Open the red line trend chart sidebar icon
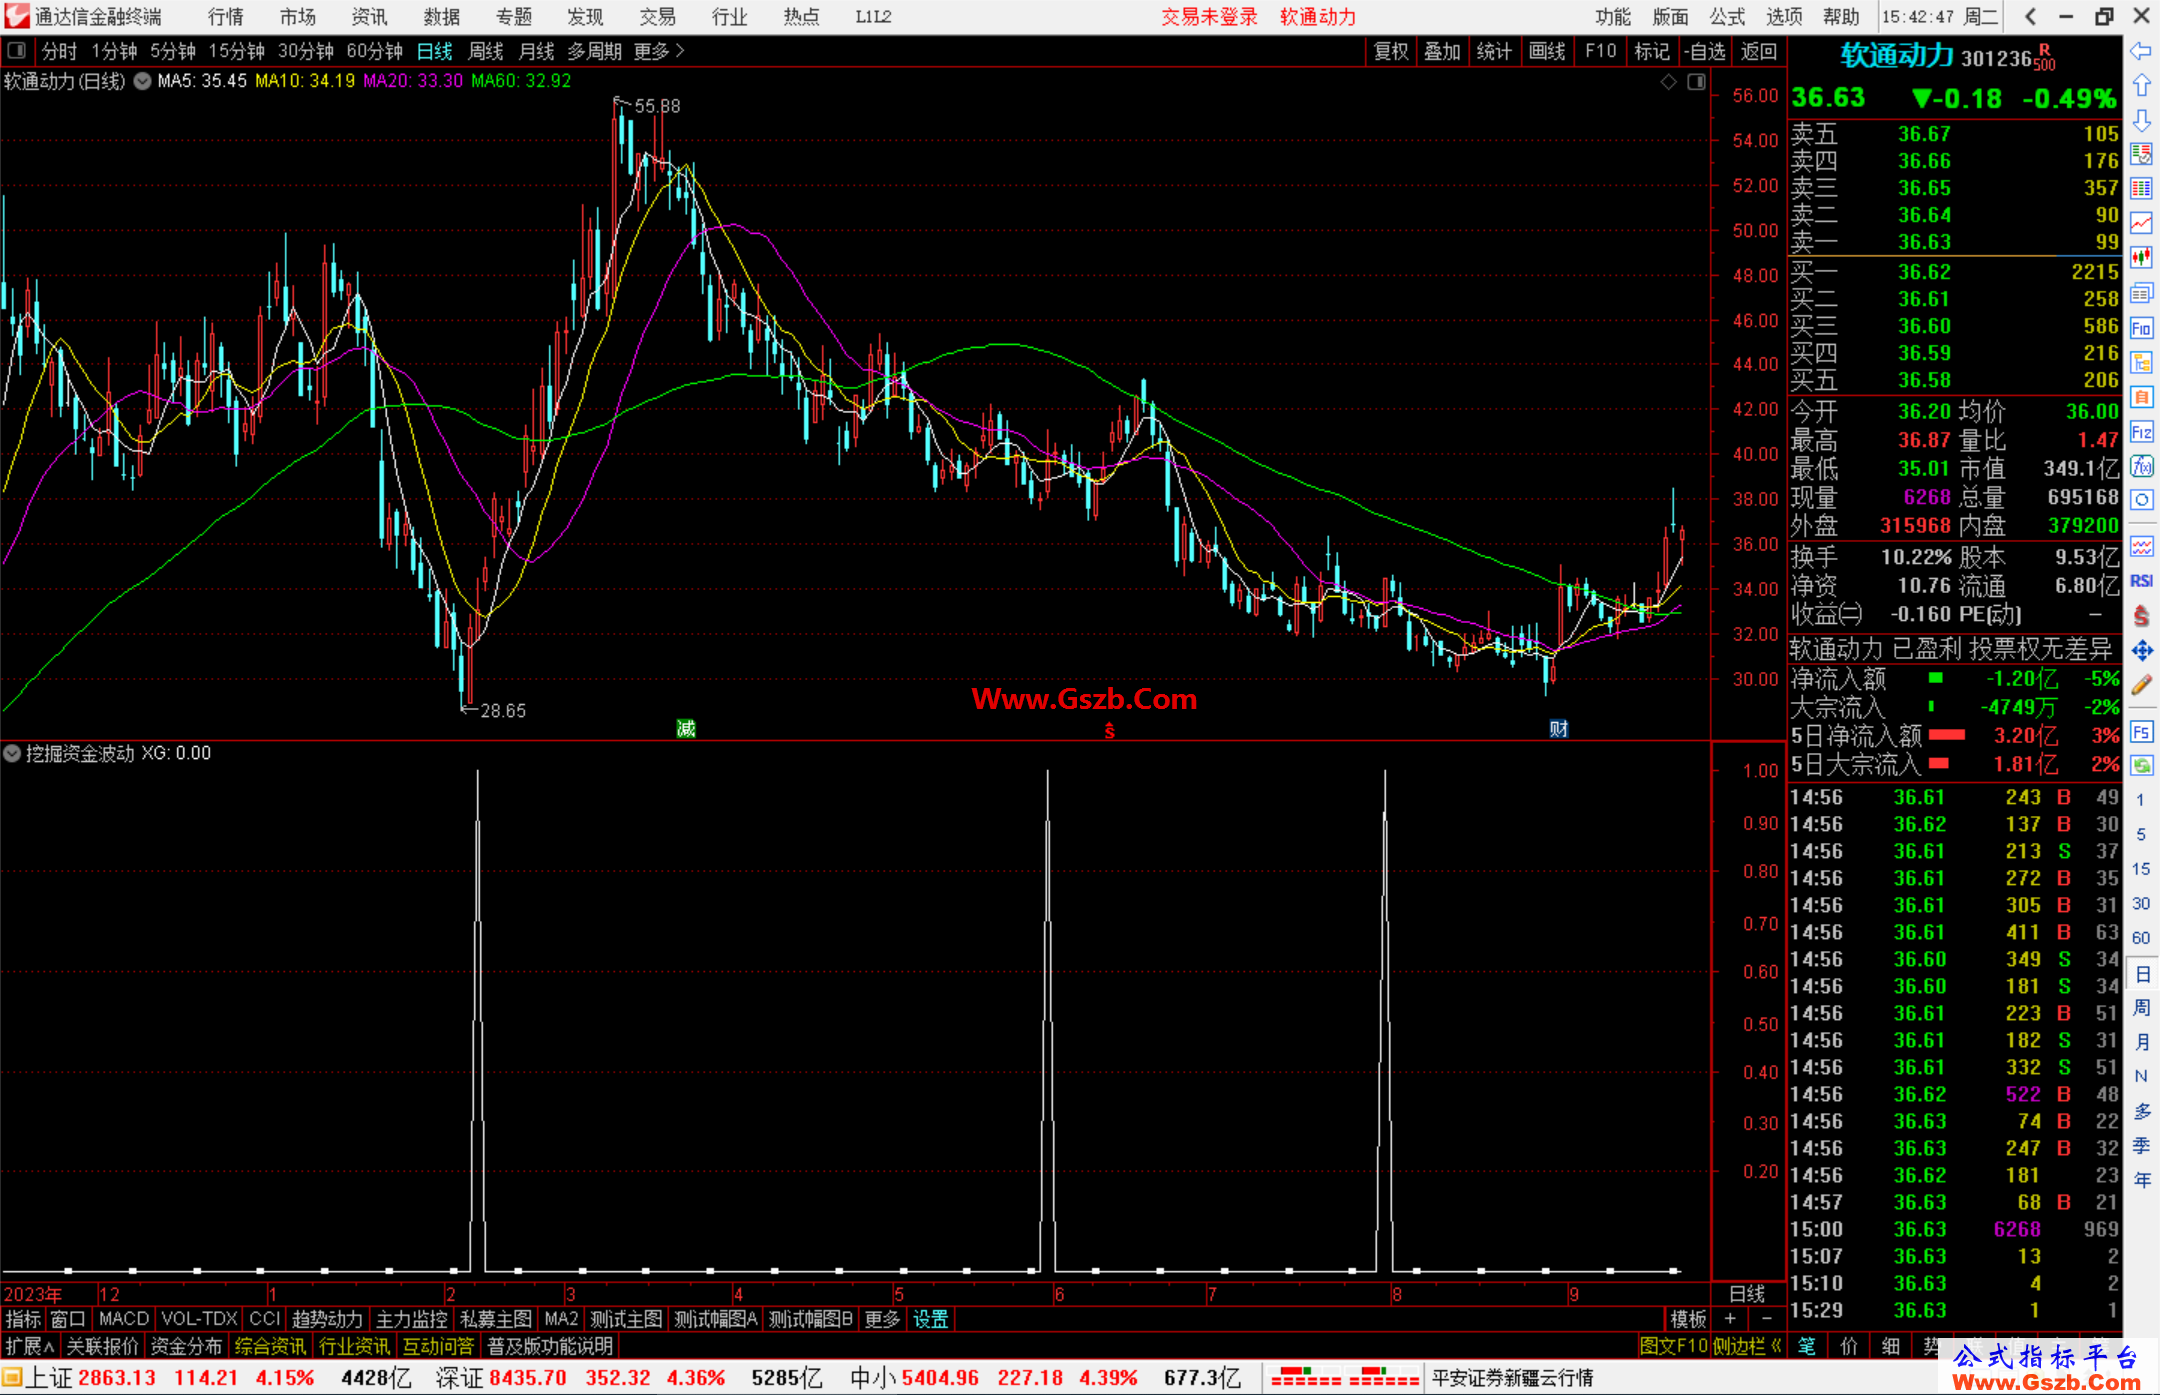Viewport: 2160px width, 1395px height. pos(2141,223)
